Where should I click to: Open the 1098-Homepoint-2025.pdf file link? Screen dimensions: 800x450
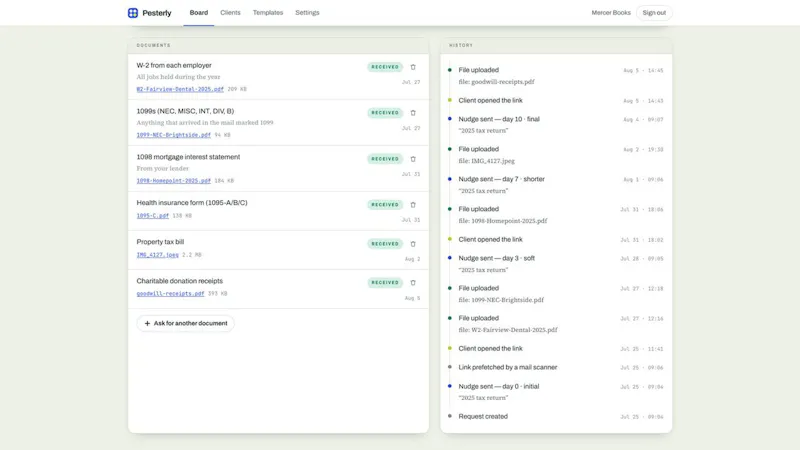tap(173, 181)
